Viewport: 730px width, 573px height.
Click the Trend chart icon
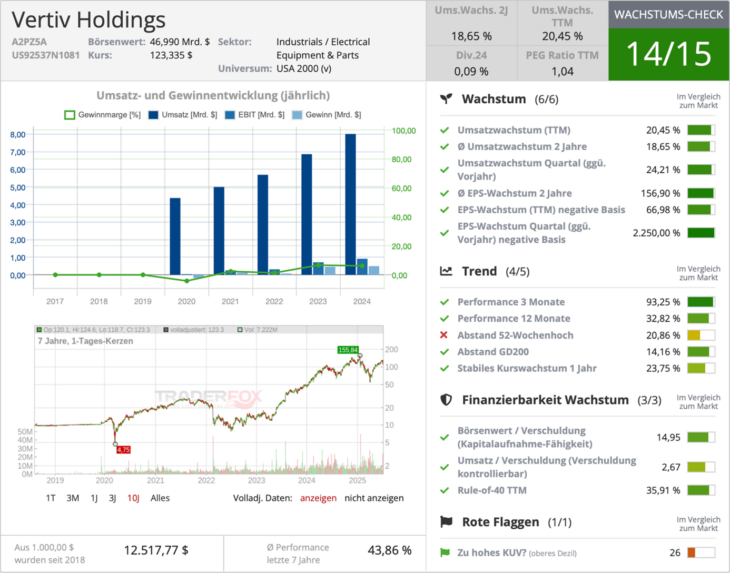coord(446,271)
